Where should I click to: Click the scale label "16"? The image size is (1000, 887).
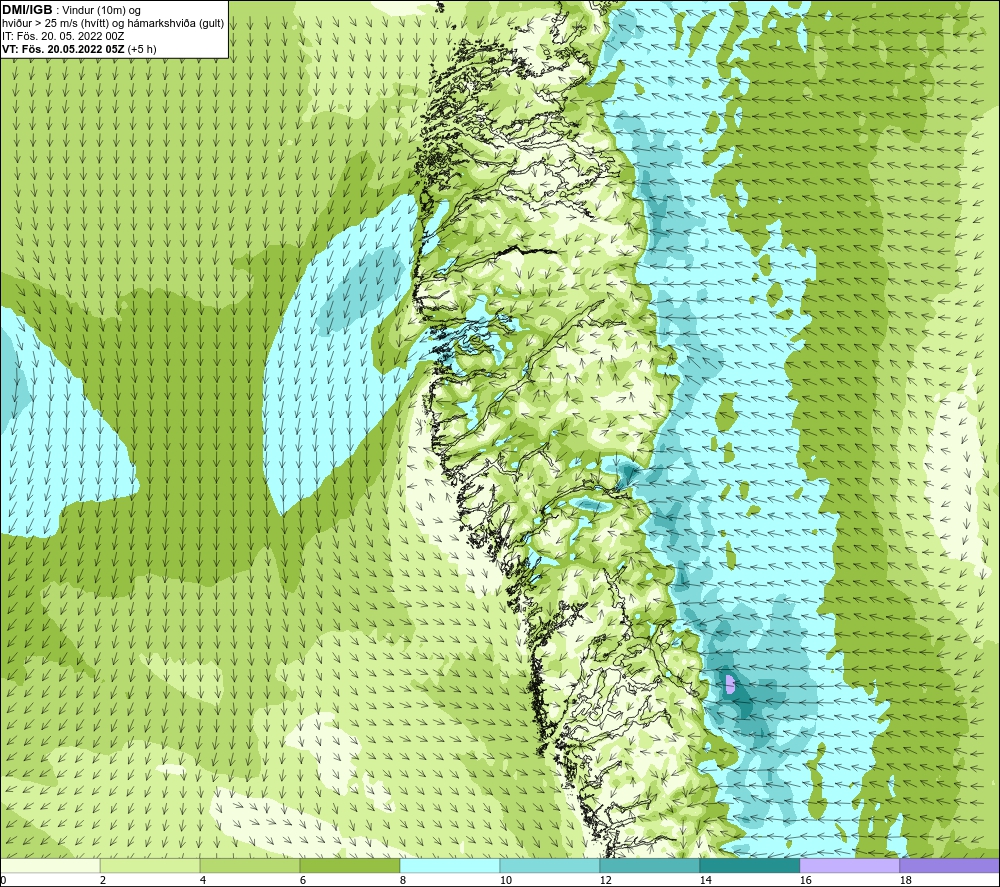point(805,880)
